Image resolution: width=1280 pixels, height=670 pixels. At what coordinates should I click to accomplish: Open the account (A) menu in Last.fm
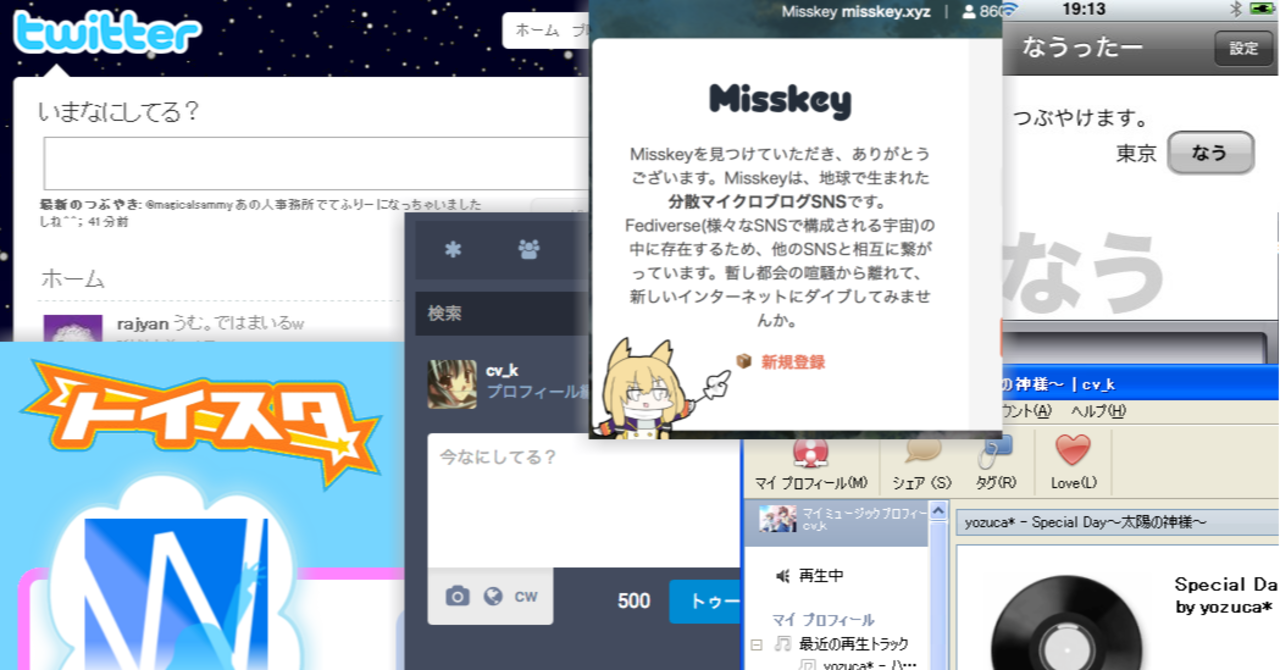coord(1027,411)
